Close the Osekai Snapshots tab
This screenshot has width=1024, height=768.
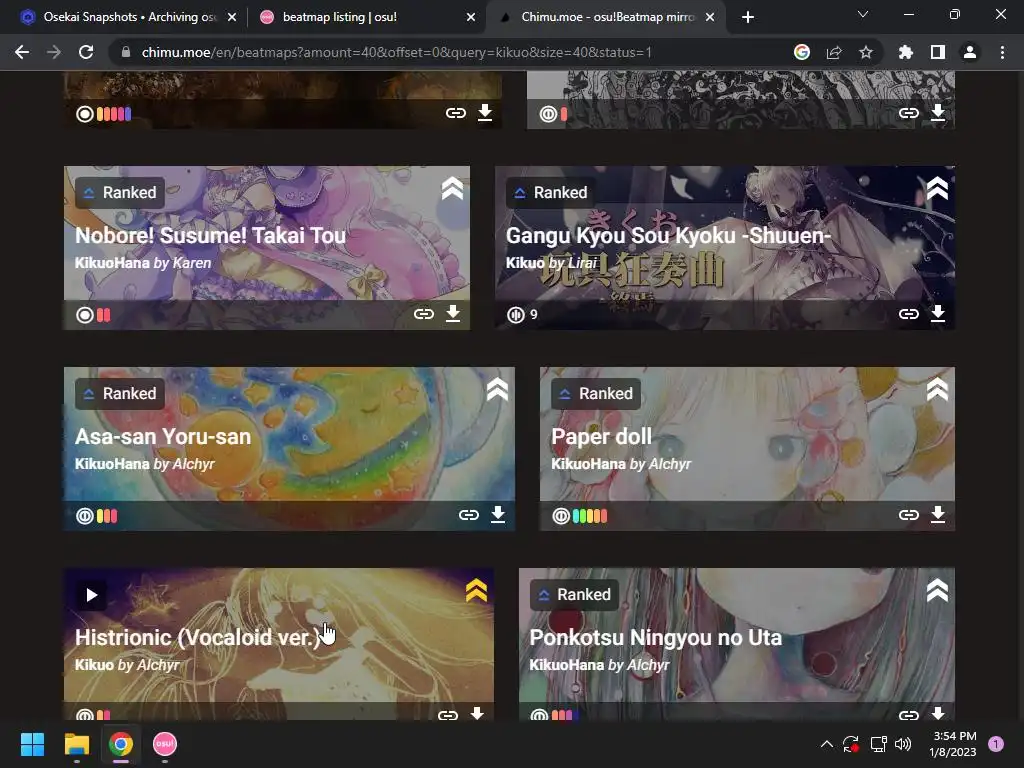pyautogui.click(x=232, y=18)
